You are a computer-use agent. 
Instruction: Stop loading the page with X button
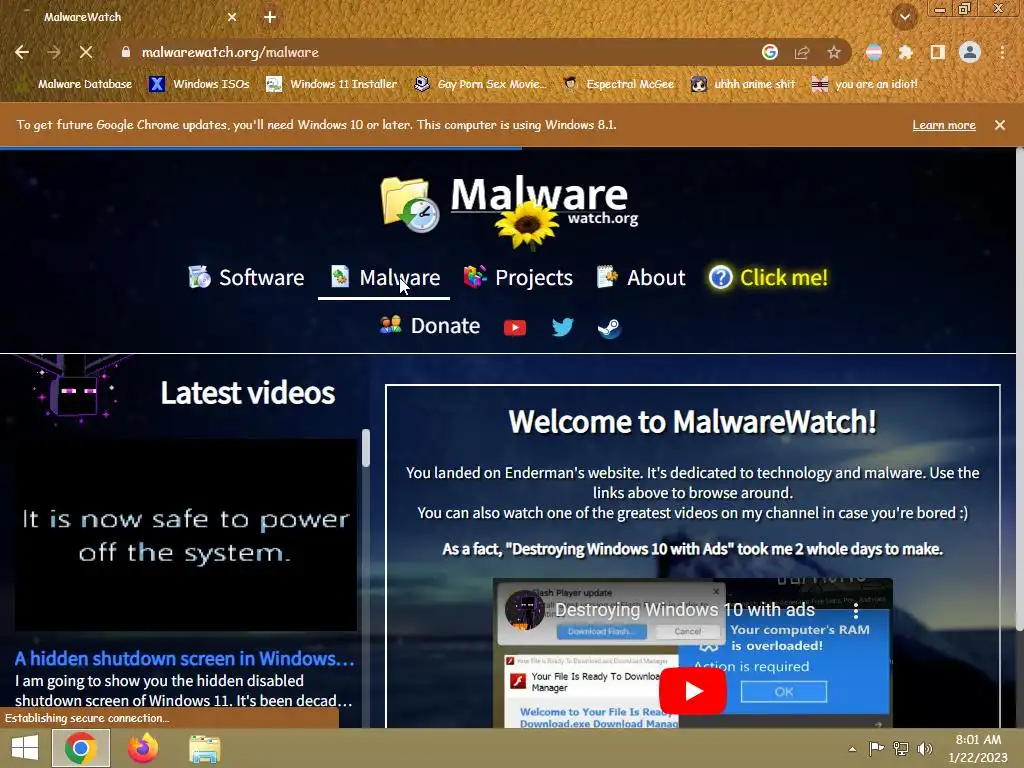[86, 52]
